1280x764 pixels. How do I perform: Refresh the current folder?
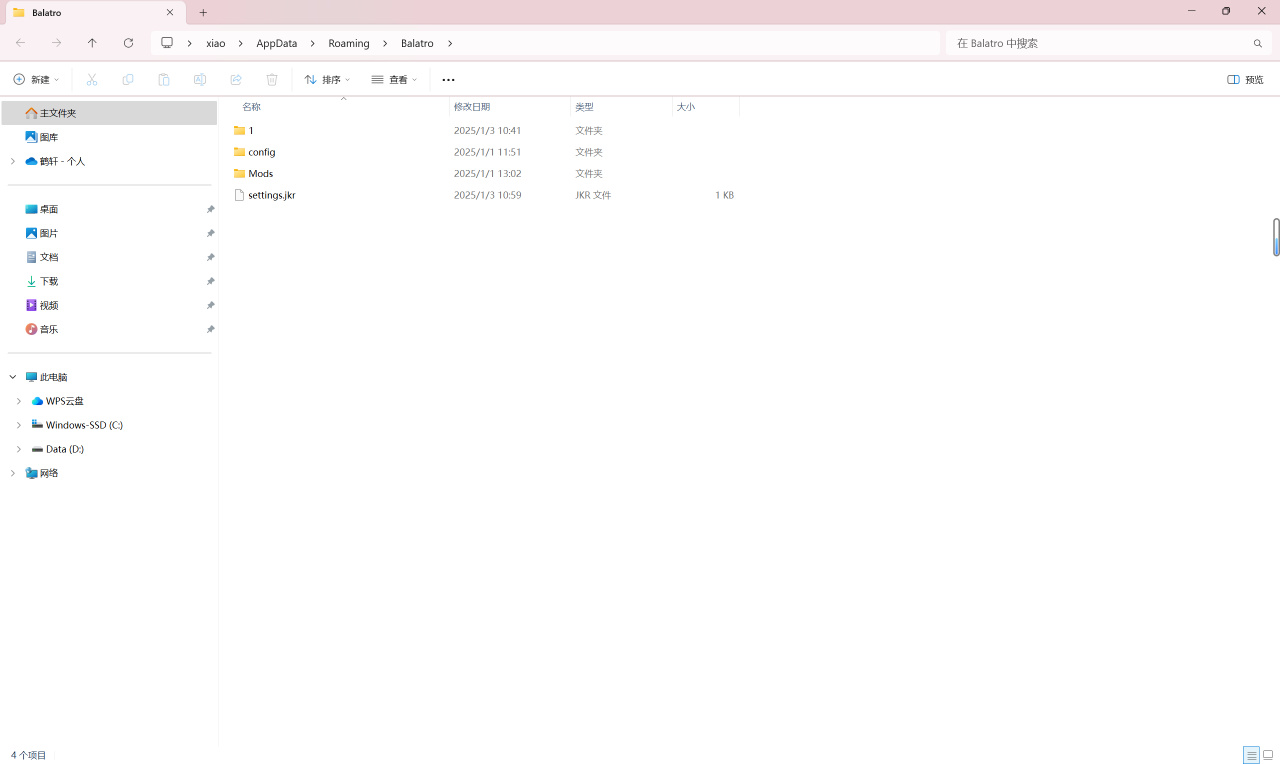(x=128, y=43)
